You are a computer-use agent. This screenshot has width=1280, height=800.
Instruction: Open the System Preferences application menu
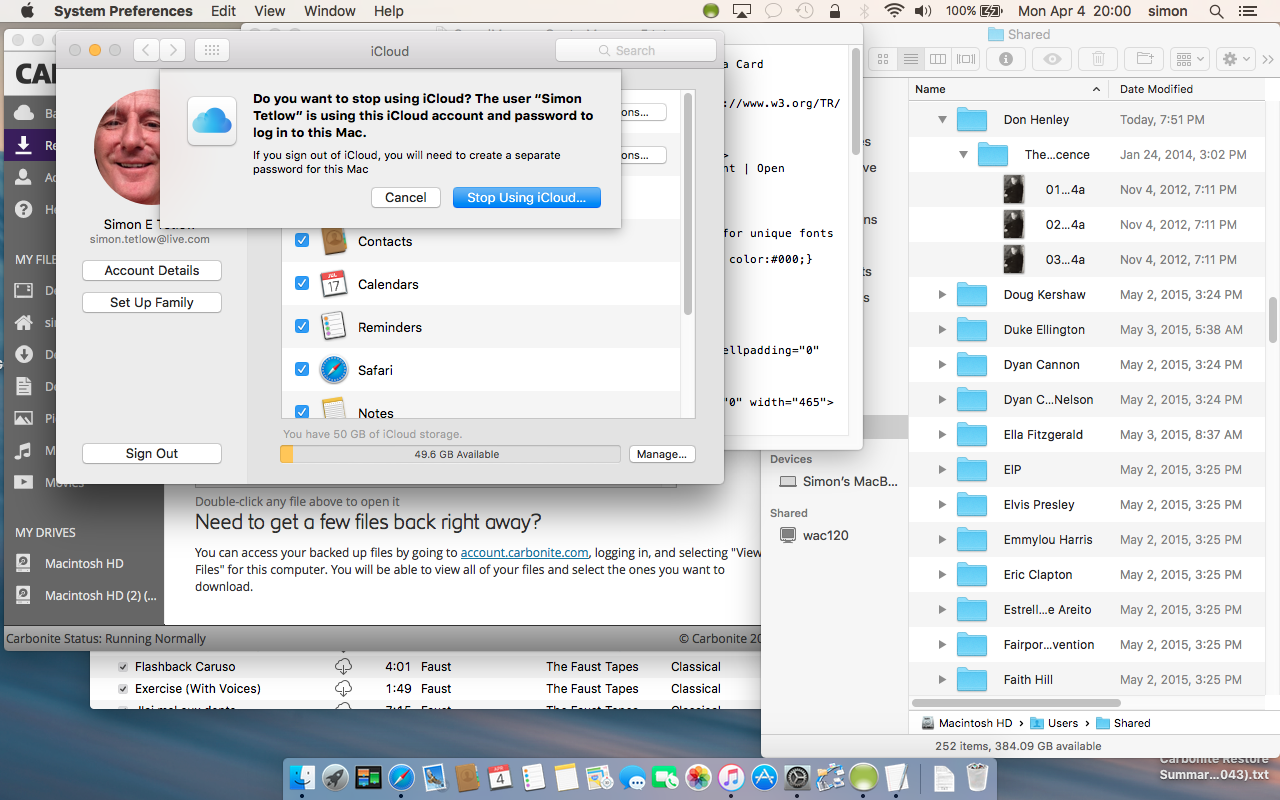[x=123, y=11]
